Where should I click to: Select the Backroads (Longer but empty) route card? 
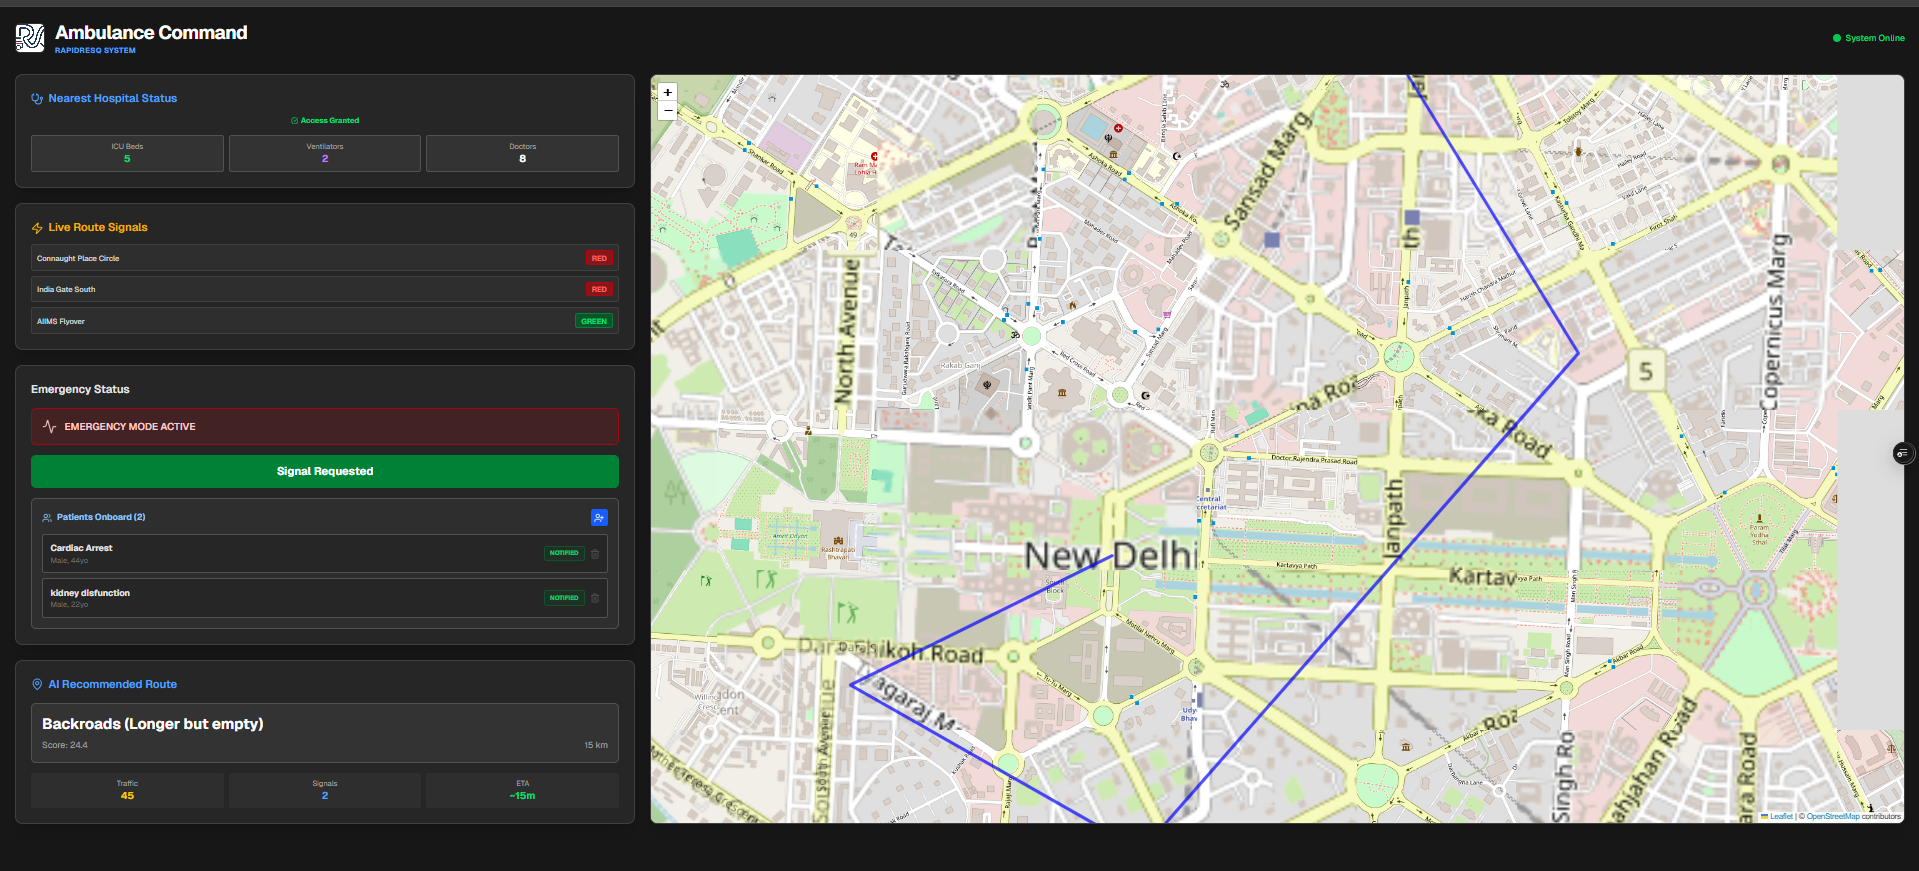pos(325,733)
